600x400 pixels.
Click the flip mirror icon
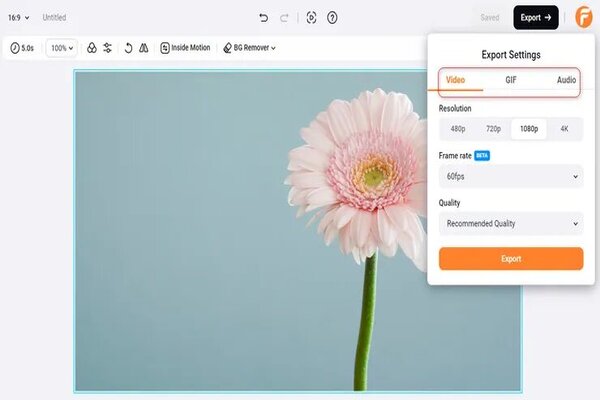(x=143, y=48)
